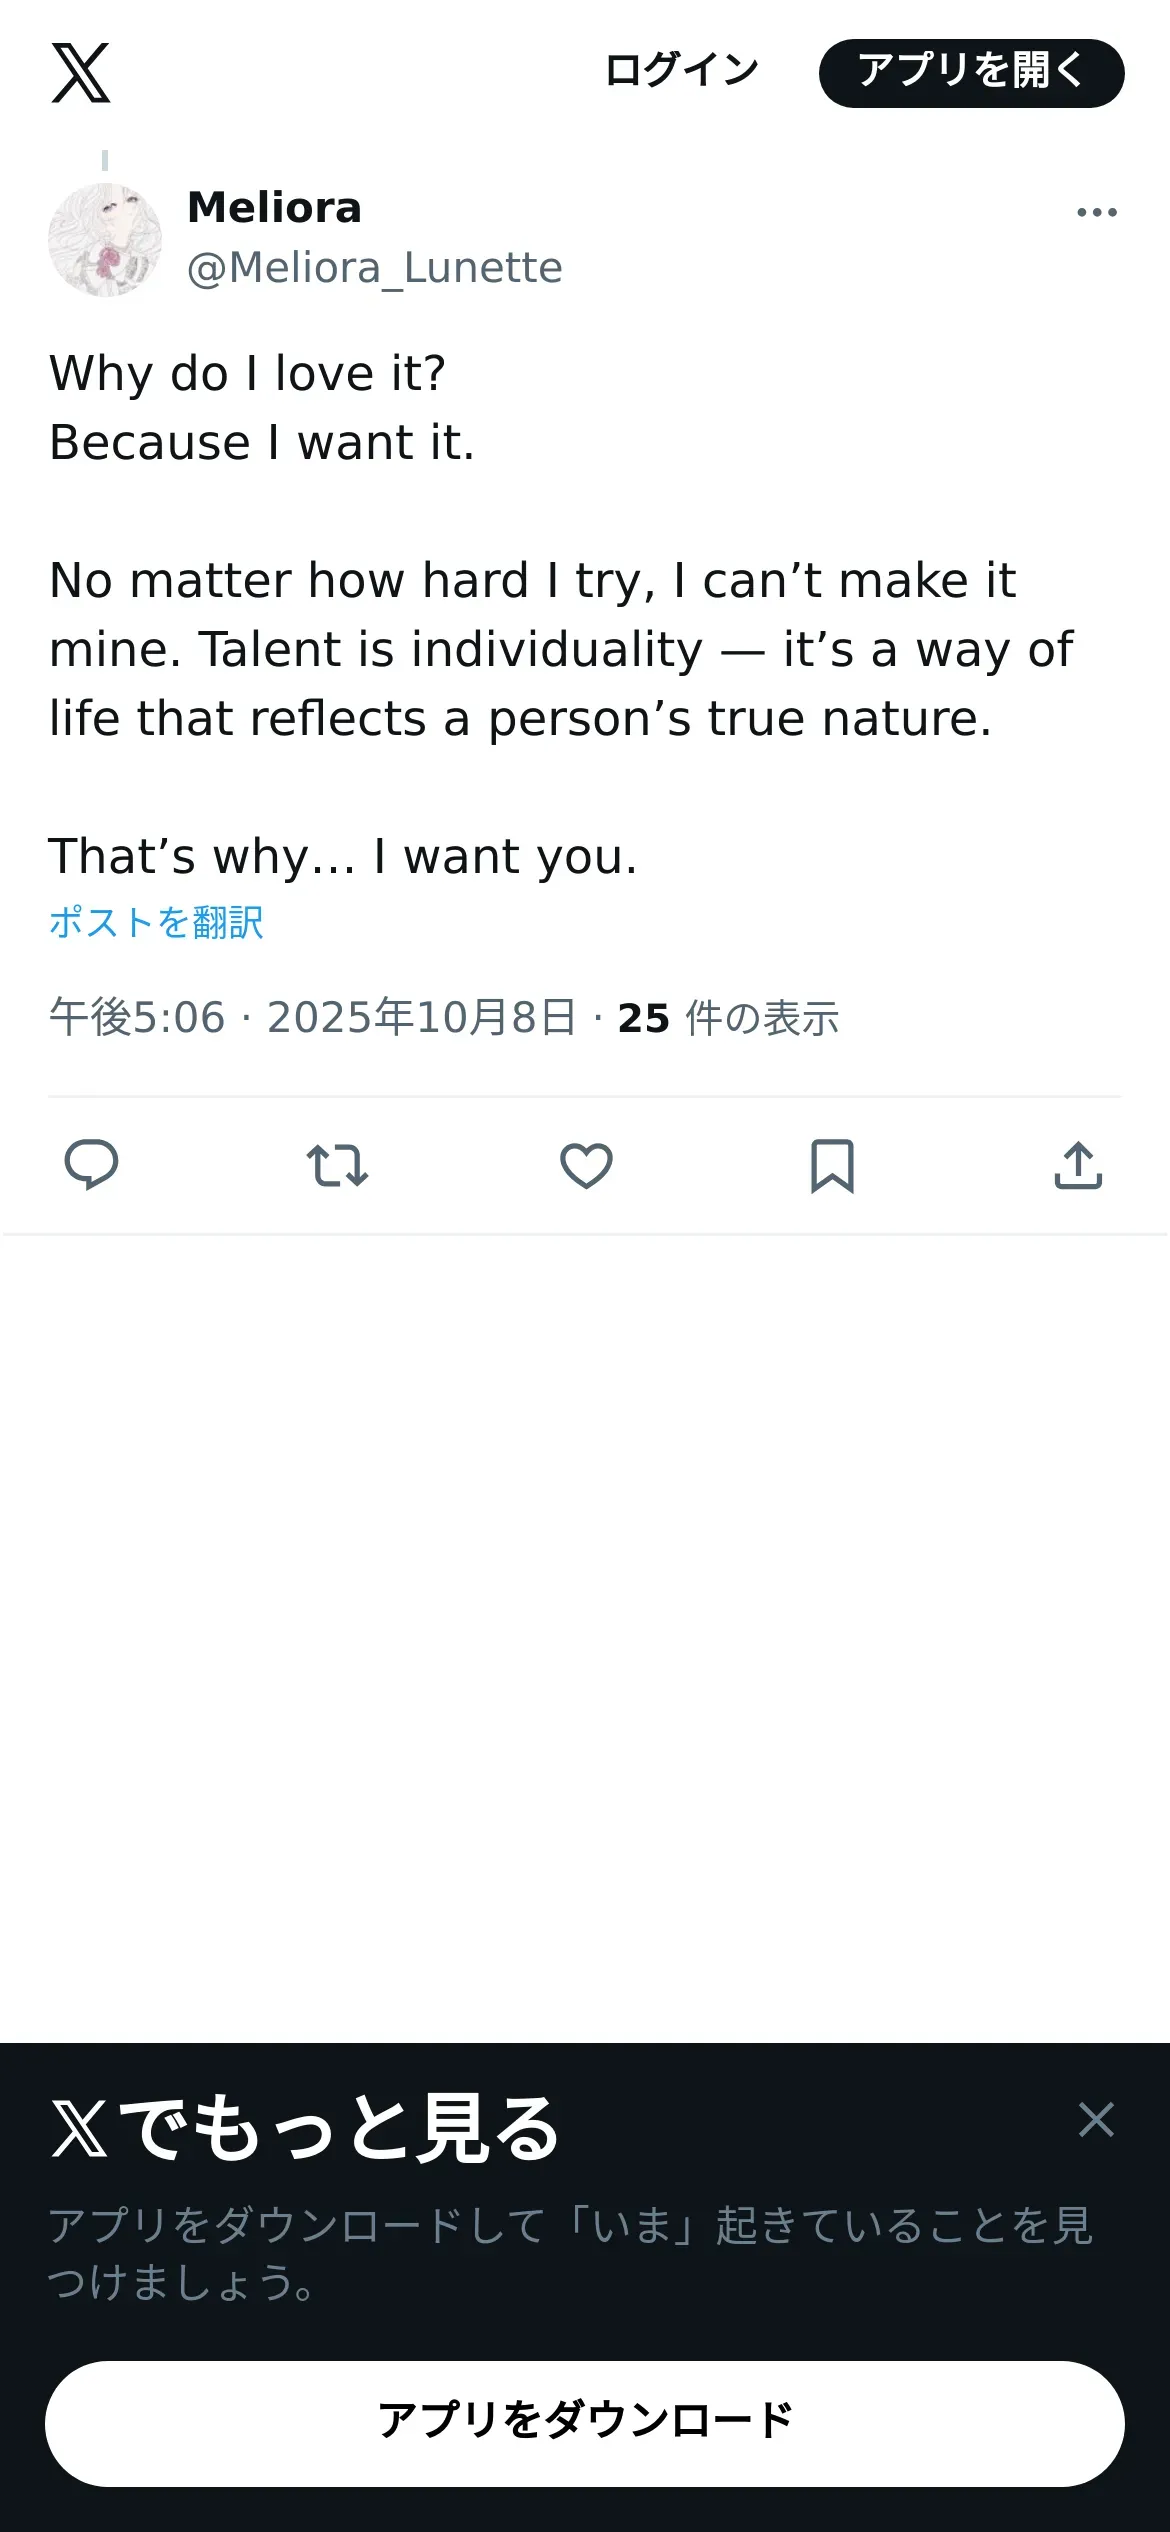Open the reply comment icon
This screenshot has height=2532, width=1170.
(x=91, y=1165)
